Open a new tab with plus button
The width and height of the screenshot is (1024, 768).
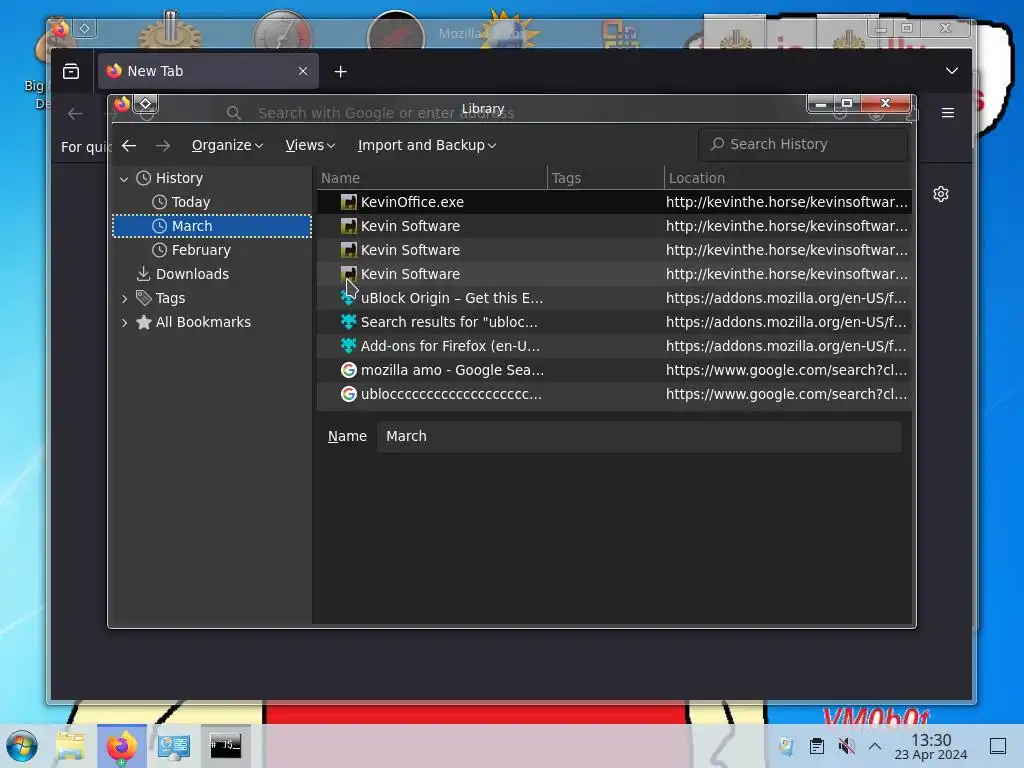click(x=340, y=72)
